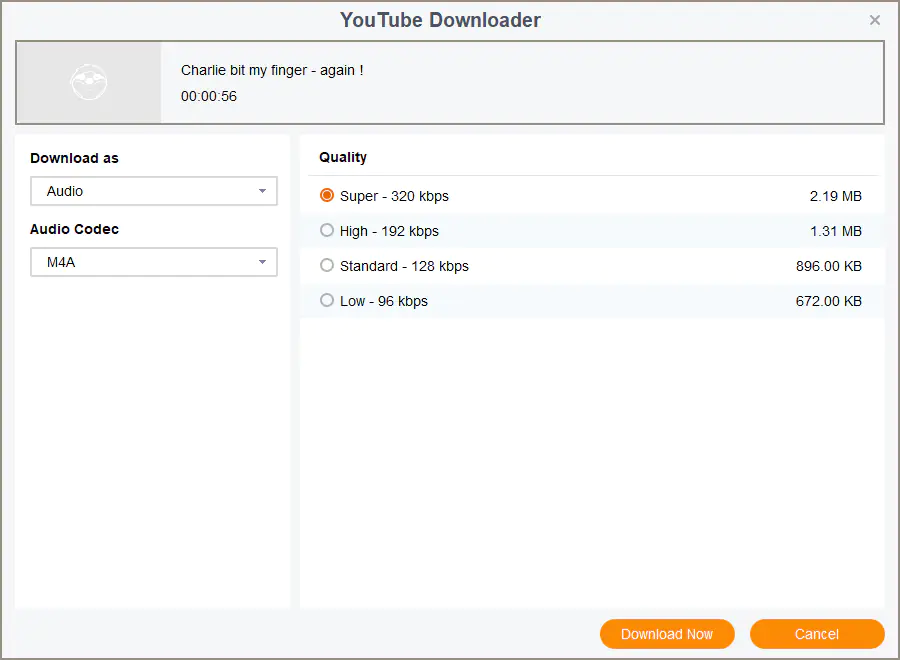Click the 1.31 MB file size
The width and height of the screenshot is (900, 660).
point(835,231)
